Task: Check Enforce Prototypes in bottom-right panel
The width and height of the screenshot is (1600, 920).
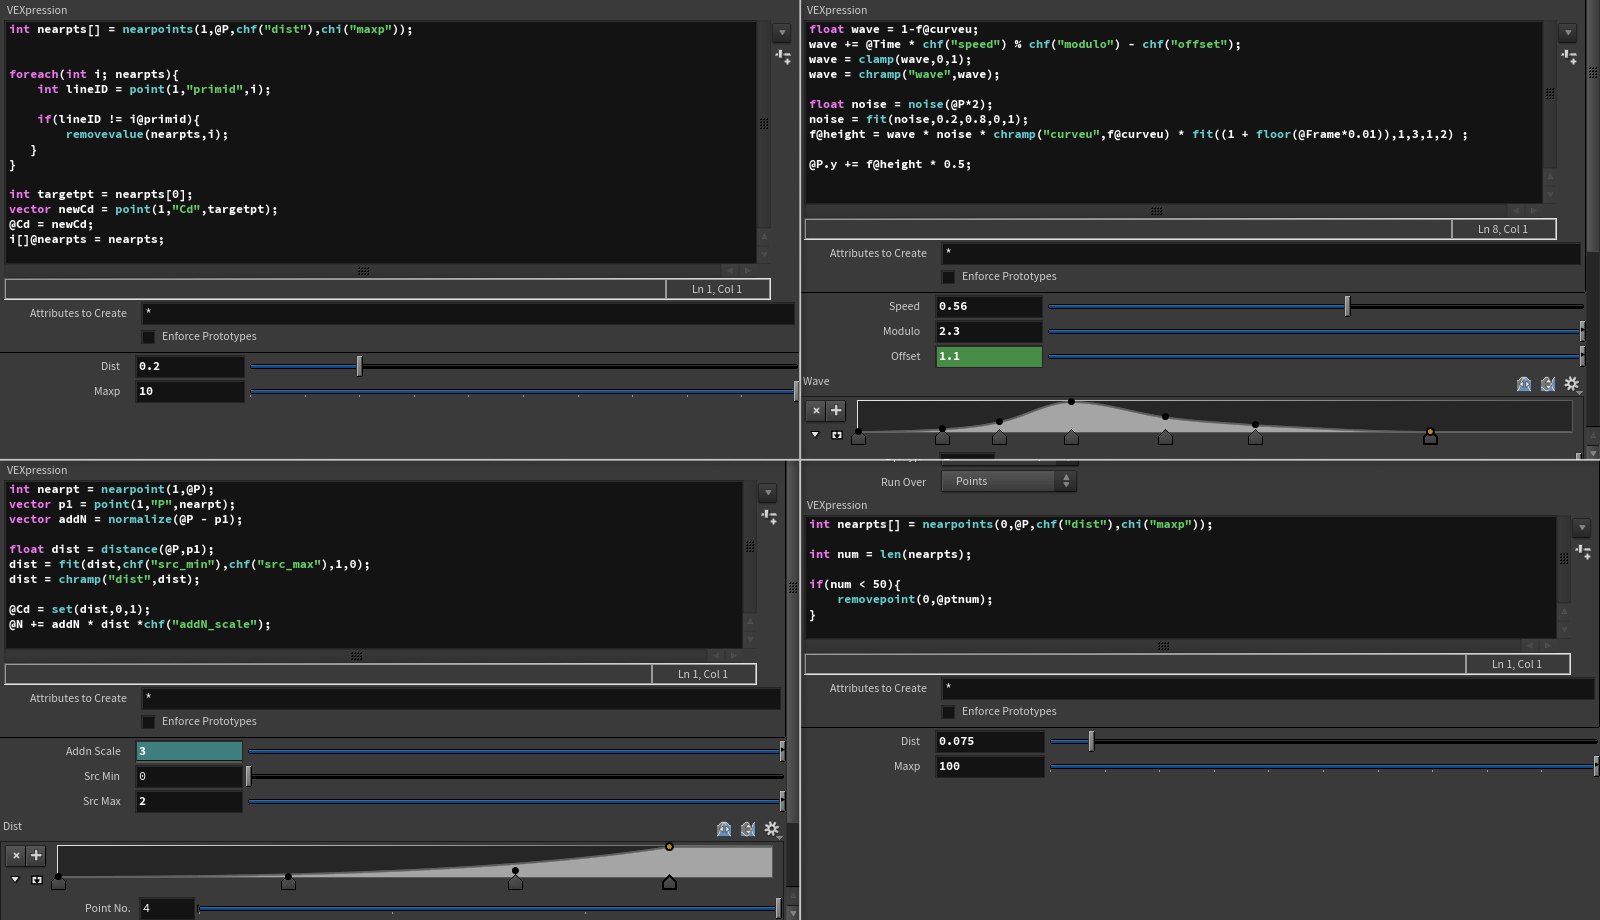Action: [949, 712]
